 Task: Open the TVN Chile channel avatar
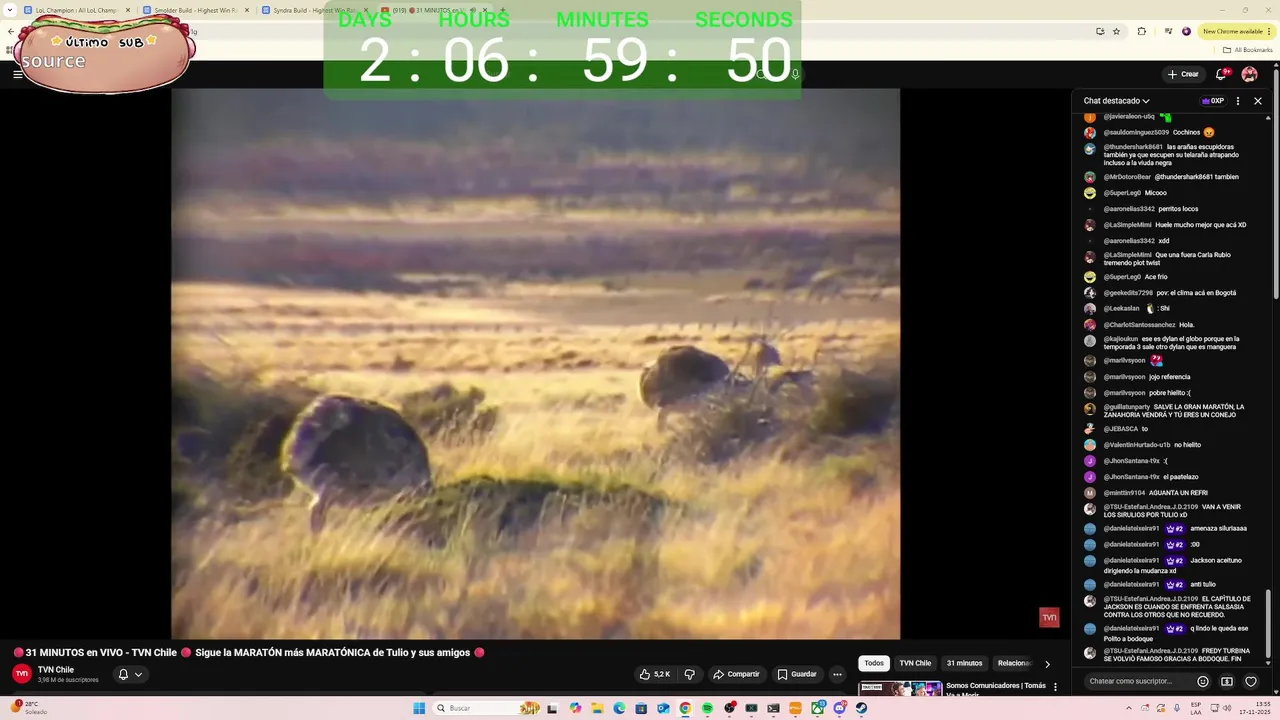coord(22,674)
